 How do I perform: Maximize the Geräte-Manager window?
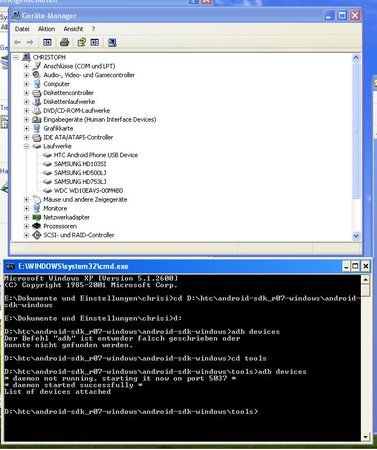(x=342, y=15)
